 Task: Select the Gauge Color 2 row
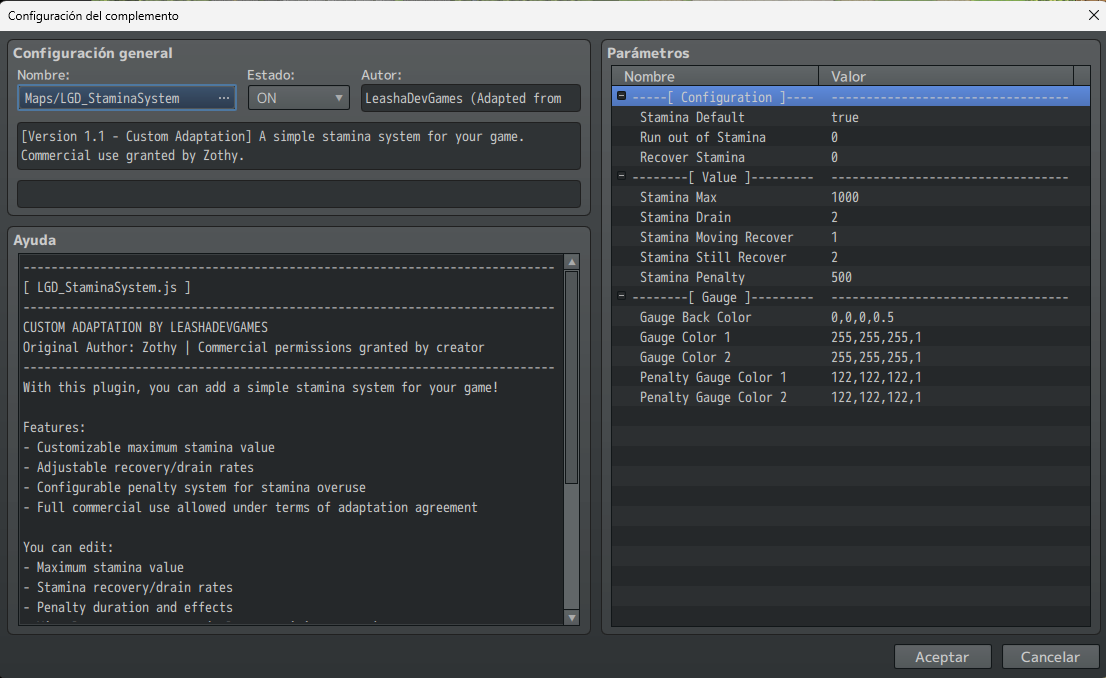point(851,357)
